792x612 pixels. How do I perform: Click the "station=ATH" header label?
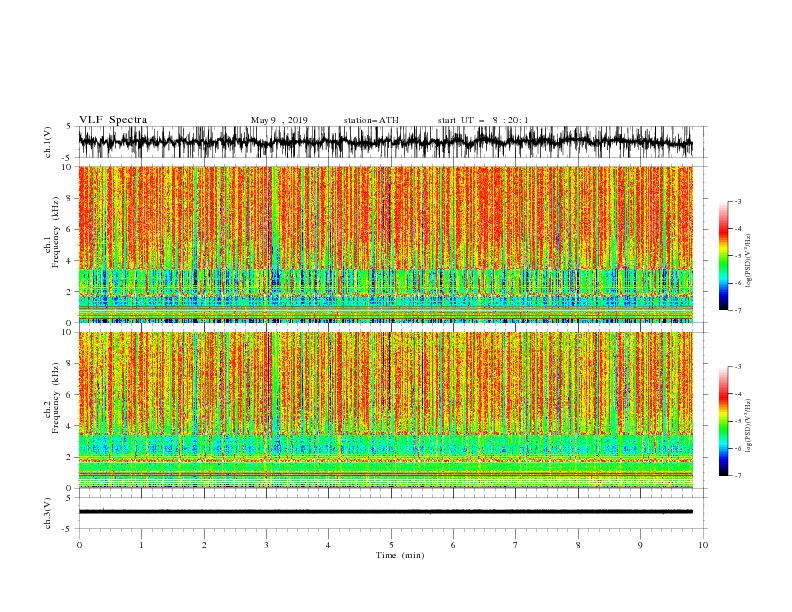click(371, 120)
